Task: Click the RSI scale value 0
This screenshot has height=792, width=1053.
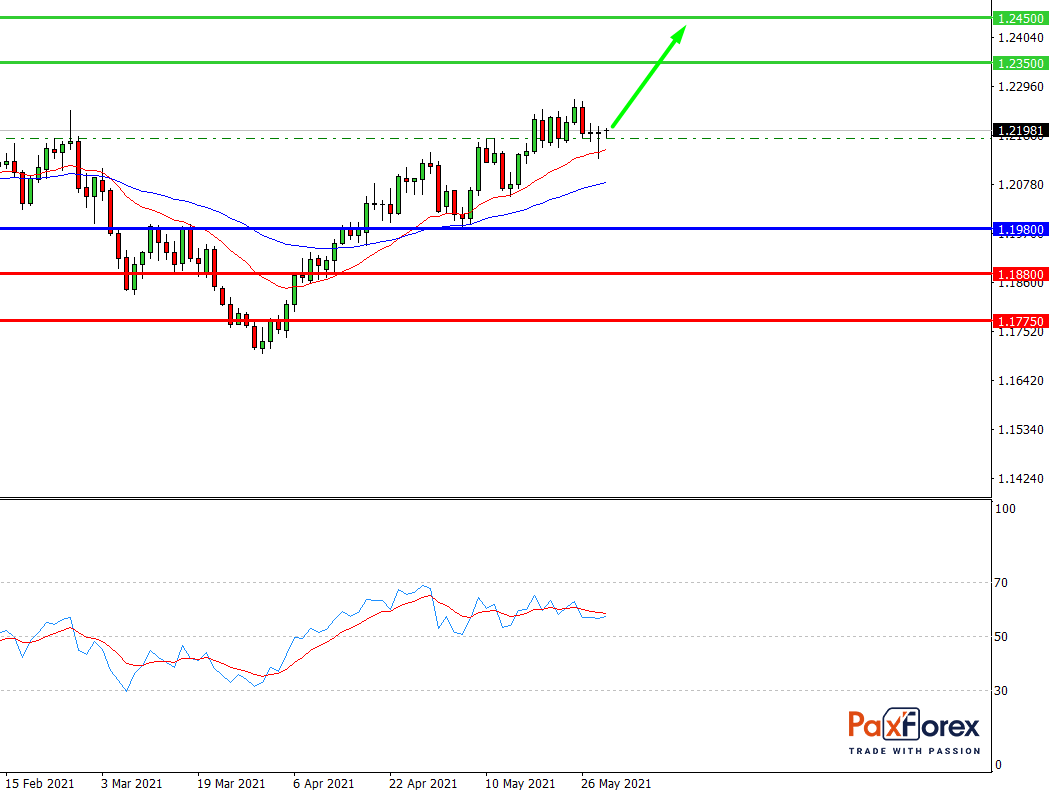Action: (x=999, y=764)
